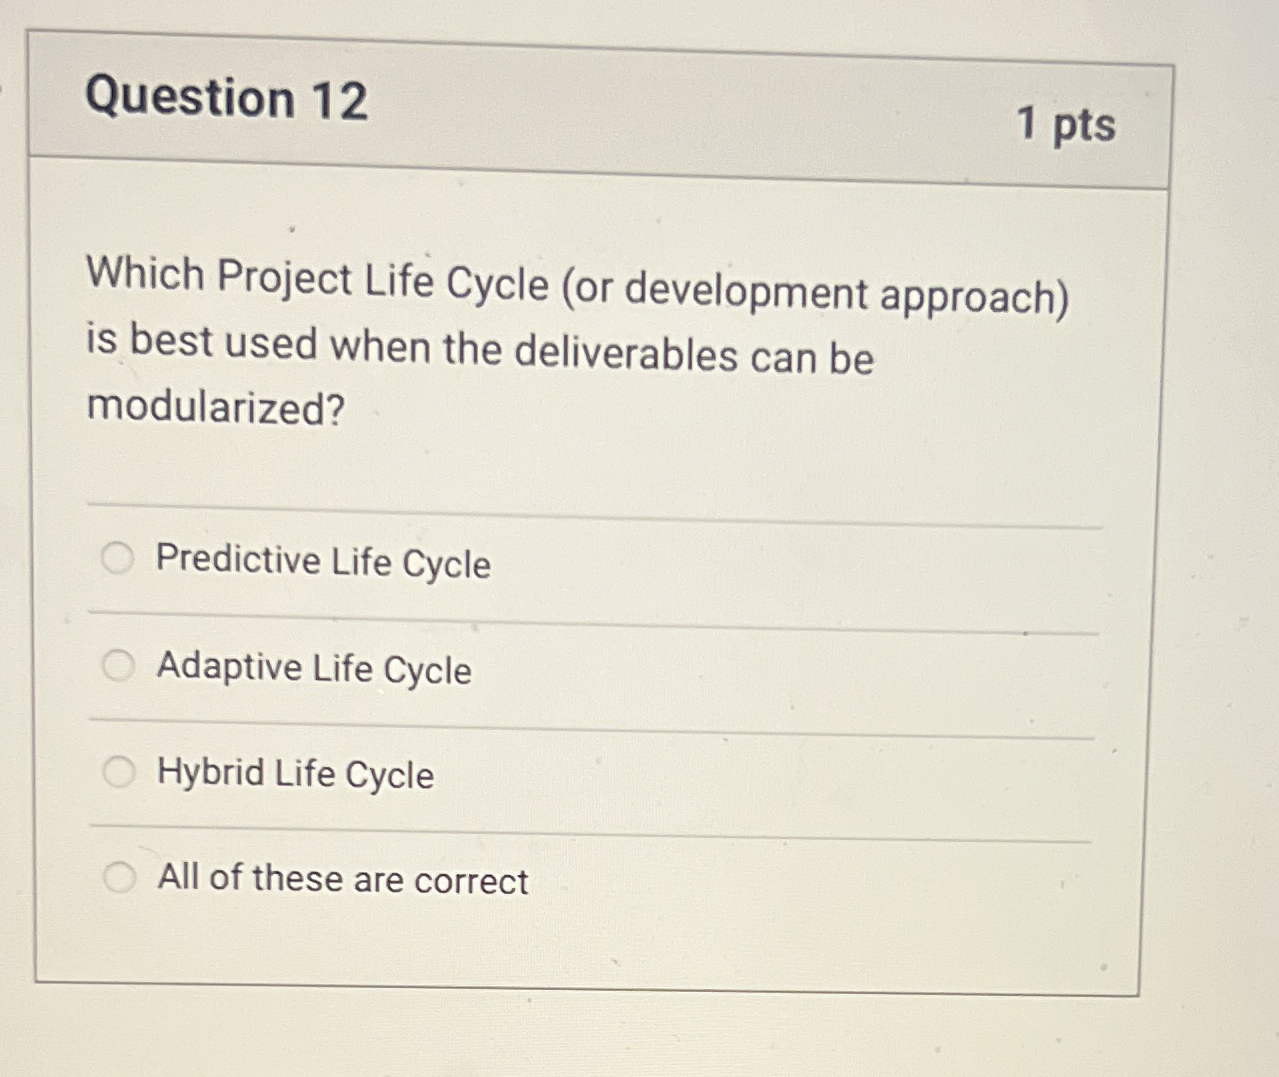
Task: Click the Predictive Life Cycle answer text
Action: (x=324, y=564)
